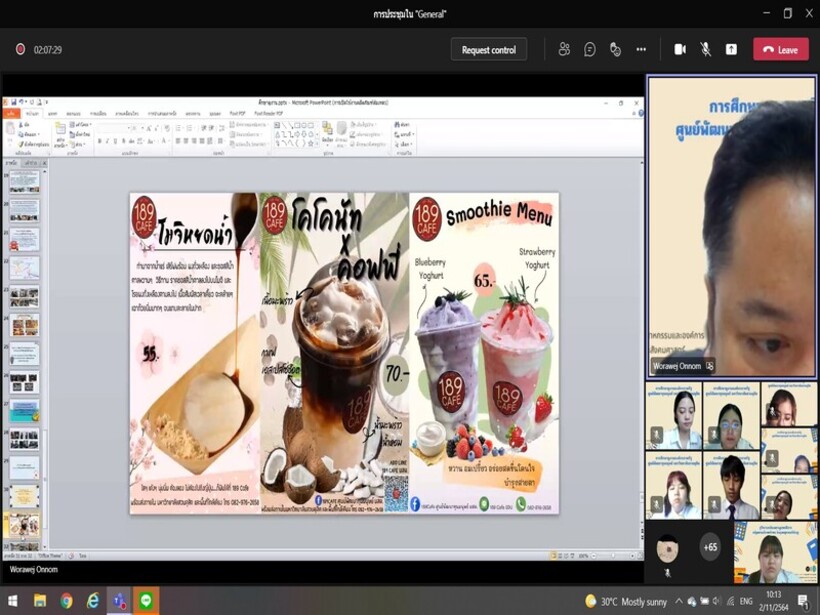Image resolution: width=820 pixels, height=615 pixels.
Task: Open the Arrange dropdown
Action: tap(327, 132)
